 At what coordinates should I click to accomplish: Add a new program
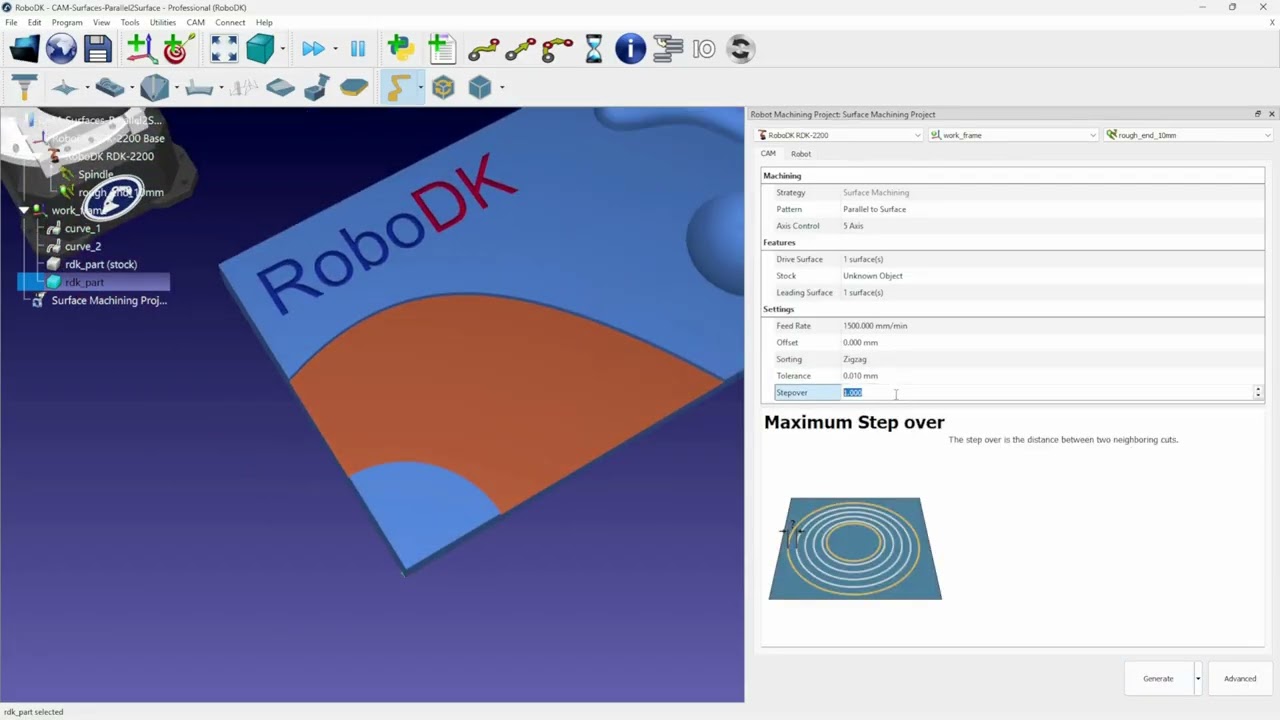pos(441,49)
